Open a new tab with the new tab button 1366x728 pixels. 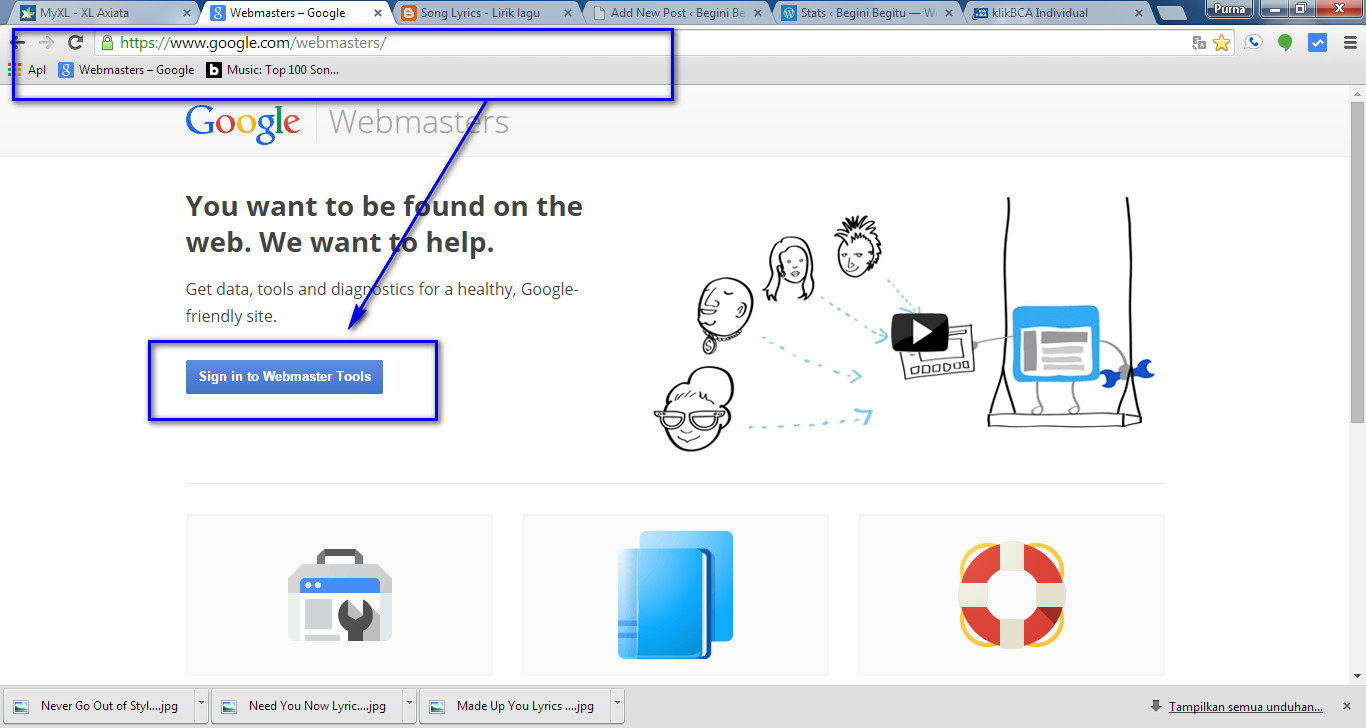coord(1171,14)
